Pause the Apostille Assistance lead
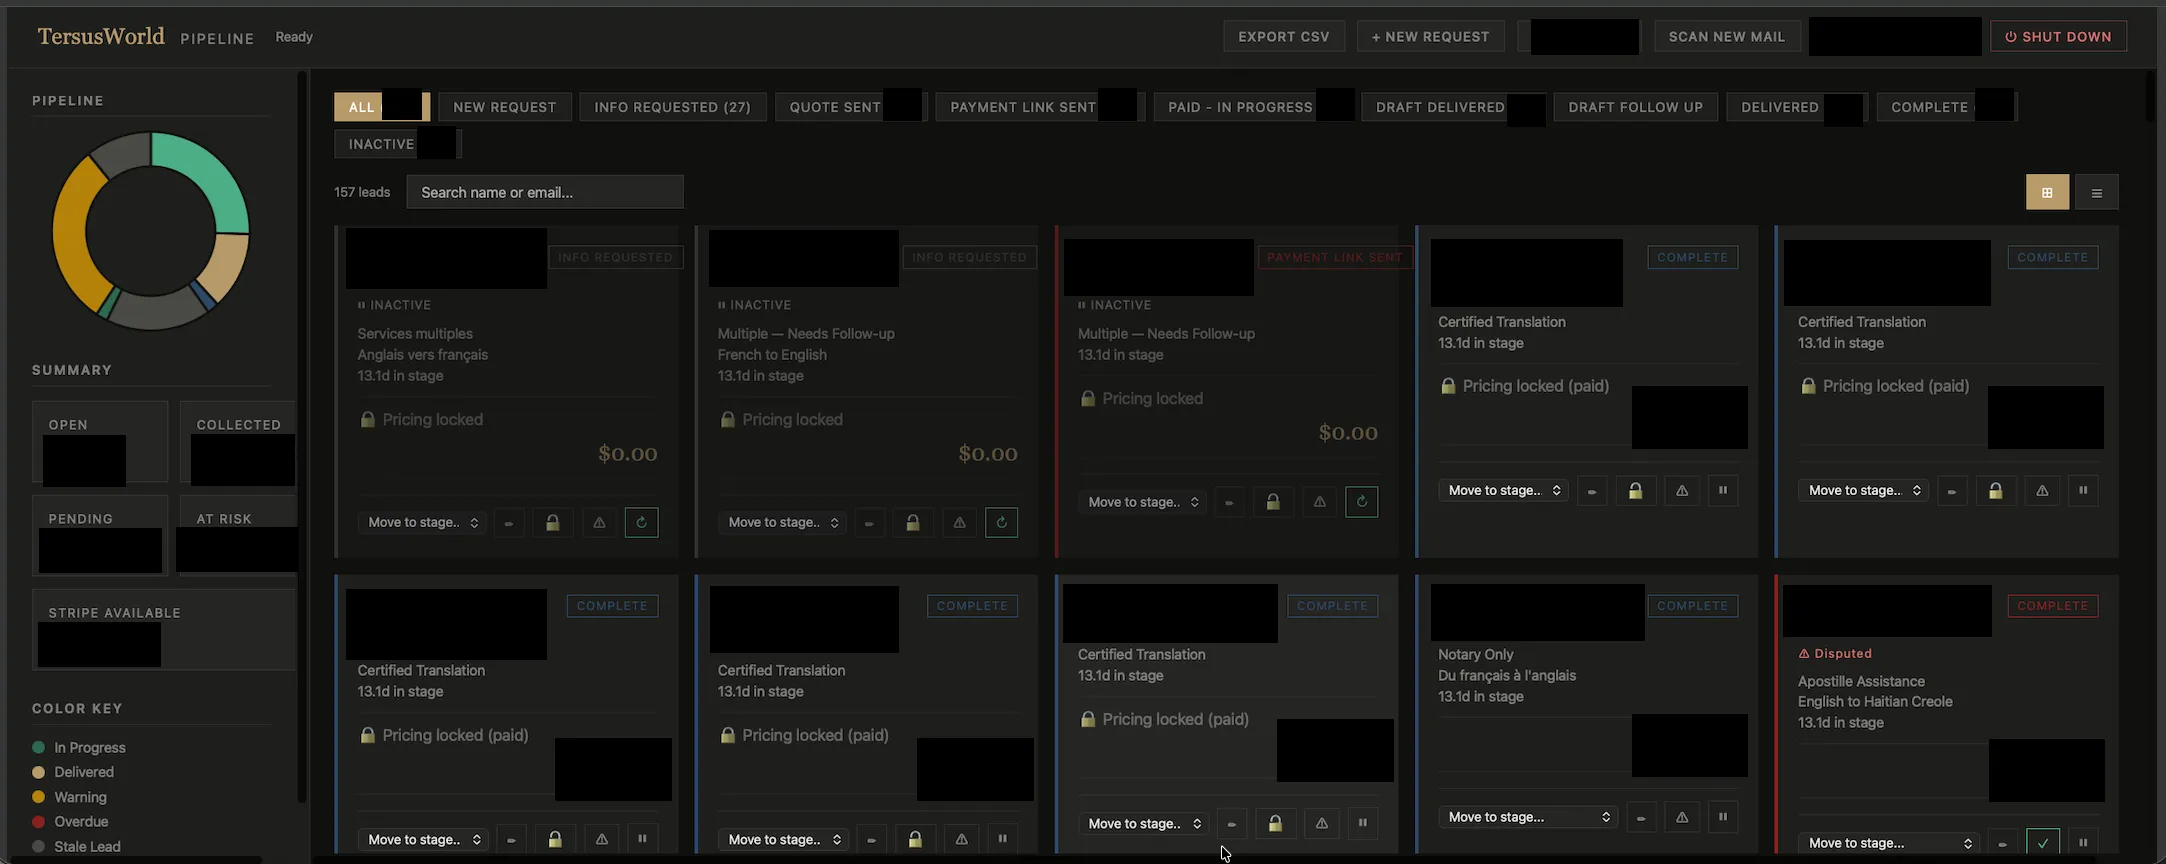Screen dimensions: 2166x864 click(x=2083, y=843)
